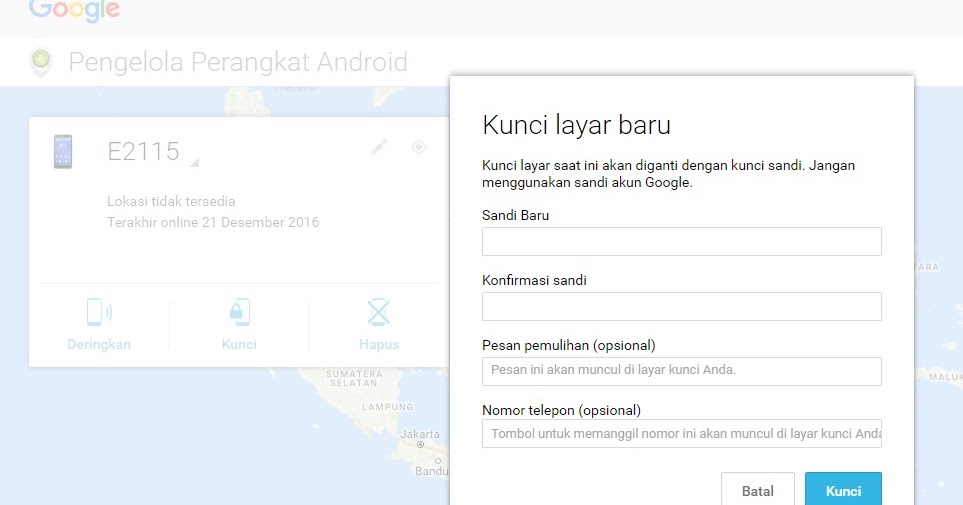Click the Kunci label on the device card
The height and width of the screenshot is (505, 963).
click(239, 344)
